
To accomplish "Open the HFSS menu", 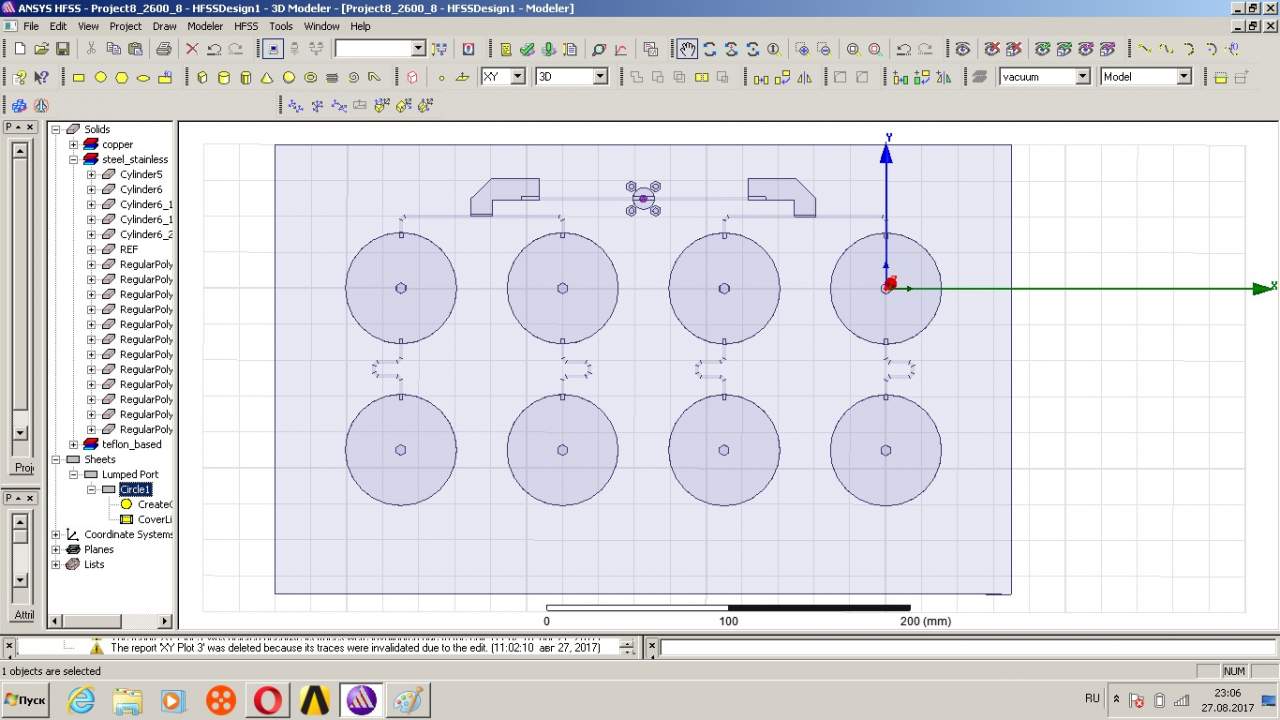I will point(246,26).
